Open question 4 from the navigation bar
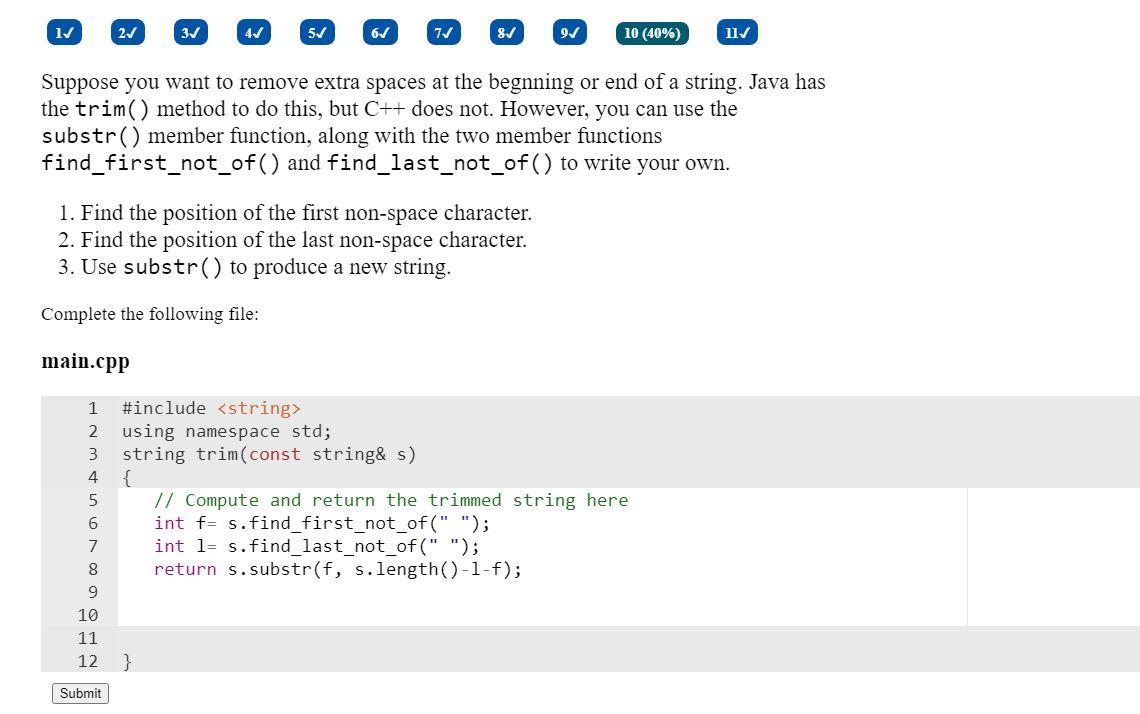 [x=254, y=32]
